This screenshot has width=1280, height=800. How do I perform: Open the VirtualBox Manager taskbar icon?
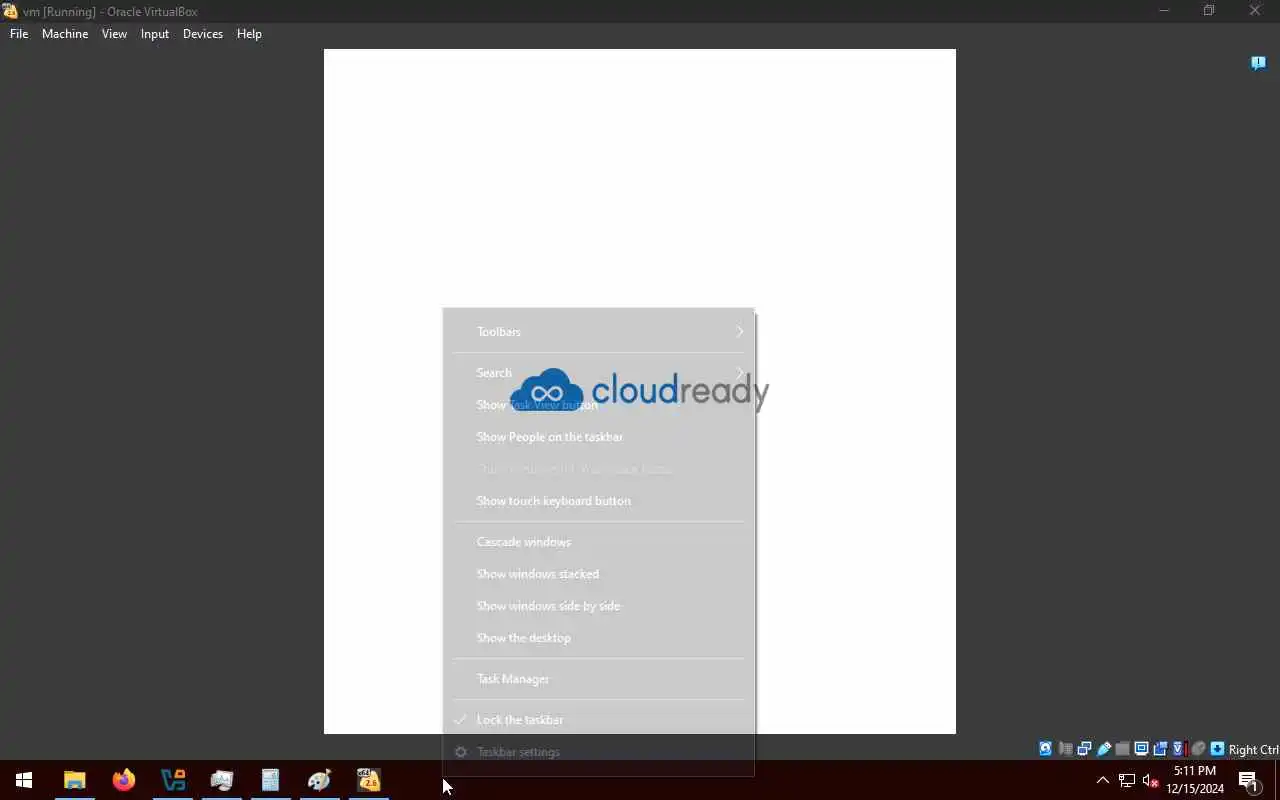[173, 780]
